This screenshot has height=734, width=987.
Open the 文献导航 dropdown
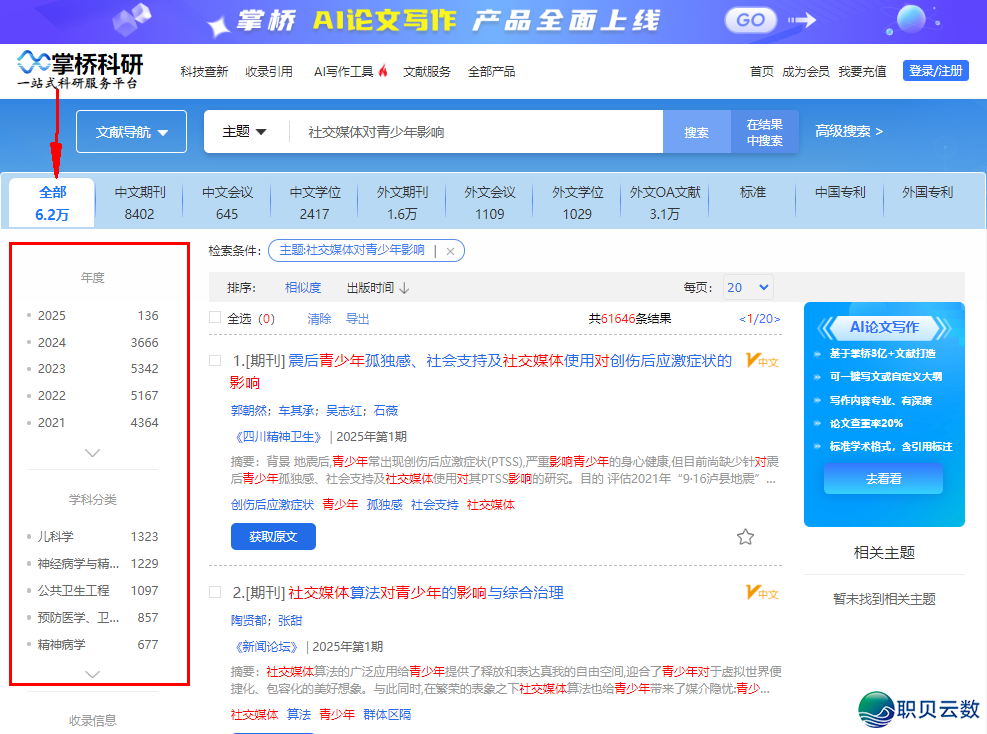click(x=131, y=132)
